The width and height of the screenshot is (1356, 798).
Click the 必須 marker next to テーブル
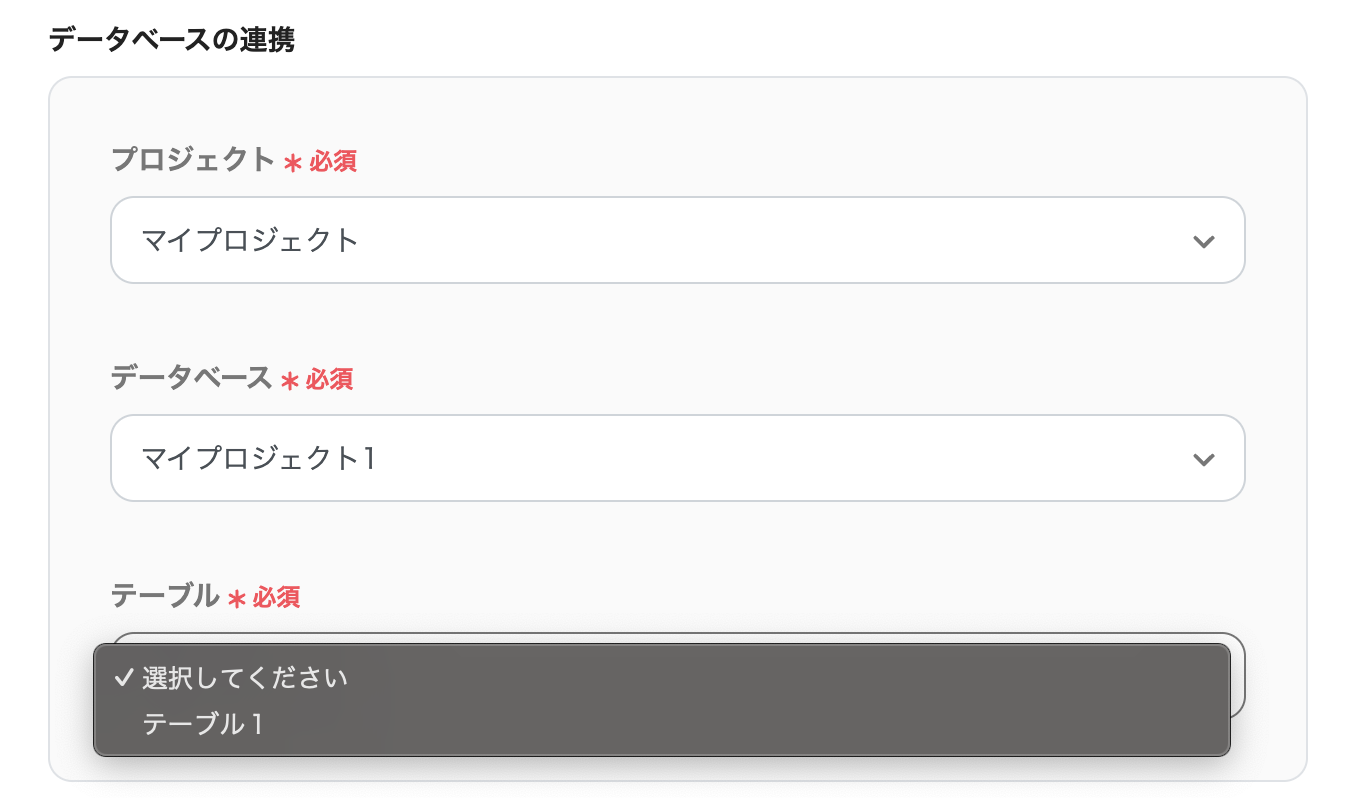tap(276, 598)
